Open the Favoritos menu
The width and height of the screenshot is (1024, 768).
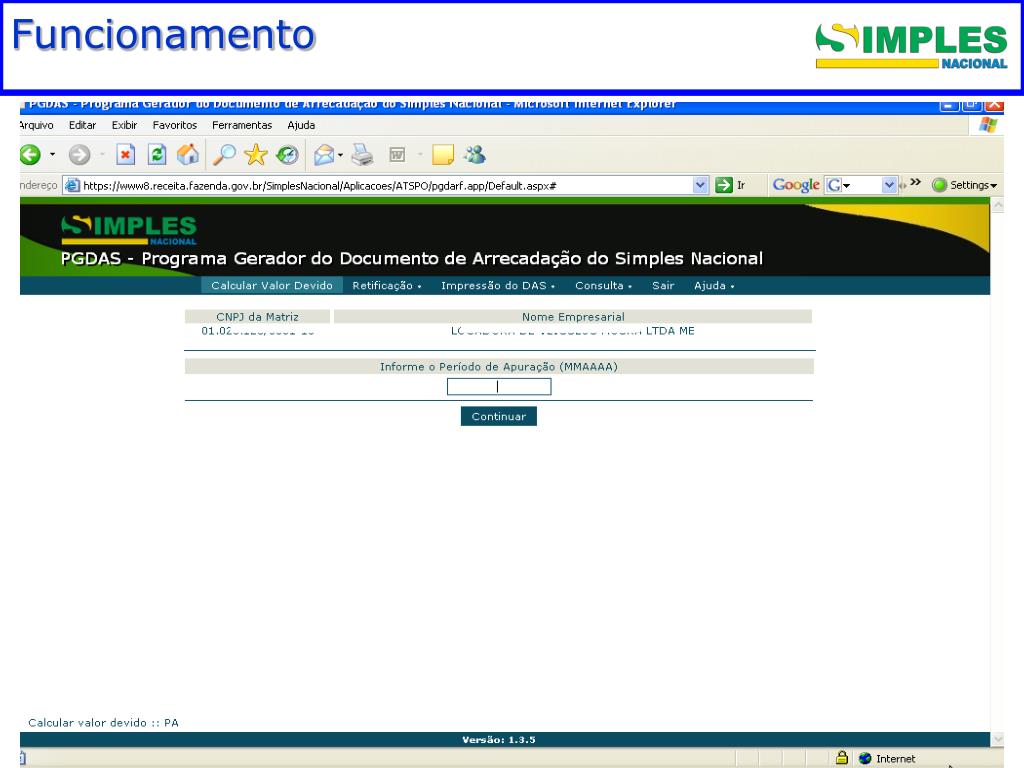tap(174, 125)
